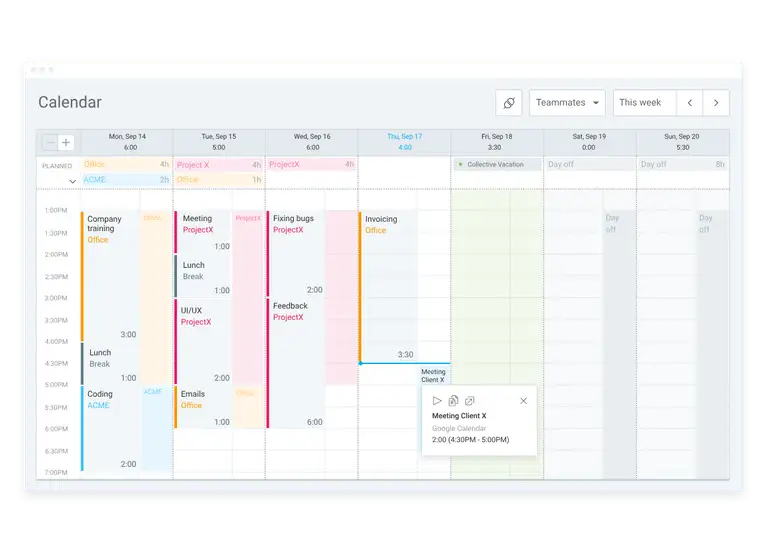
Task: Click the blue ACME planned bar on Monday
Action: [126, 180]
